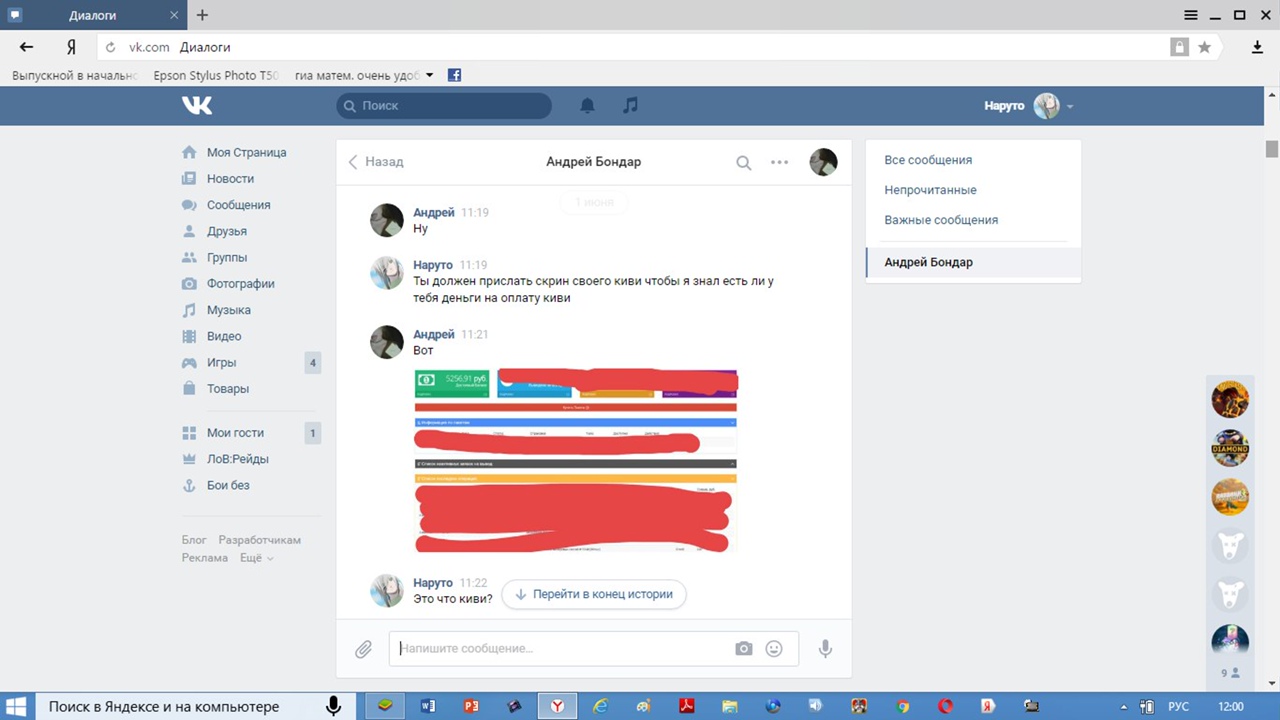Click the VK logo in header

[x=197, y=105]
